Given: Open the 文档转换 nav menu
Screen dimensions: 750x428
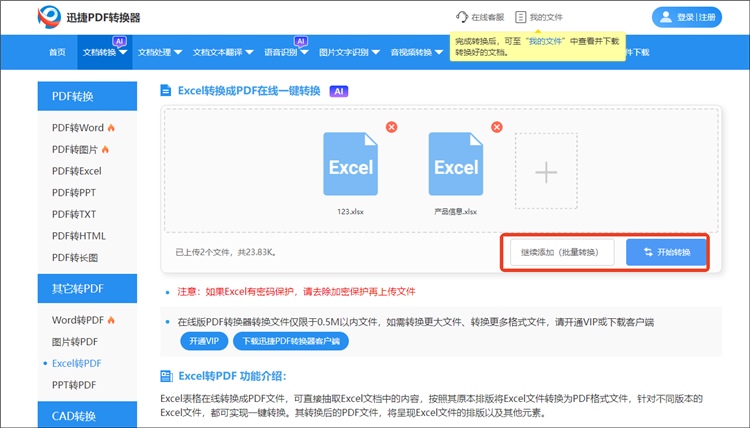Looking at the screenshot, I should (x=105, y=52).
